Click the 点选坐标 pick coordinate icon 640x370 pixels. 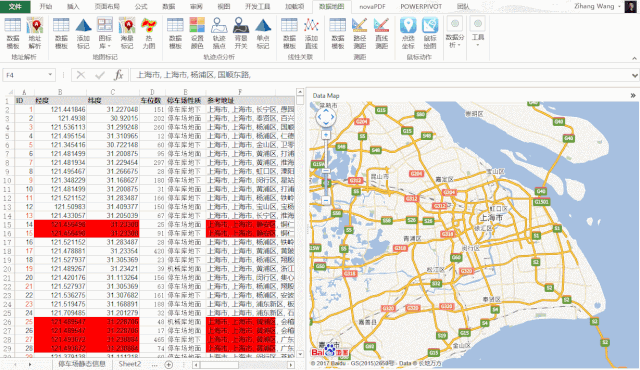[408, 33]
